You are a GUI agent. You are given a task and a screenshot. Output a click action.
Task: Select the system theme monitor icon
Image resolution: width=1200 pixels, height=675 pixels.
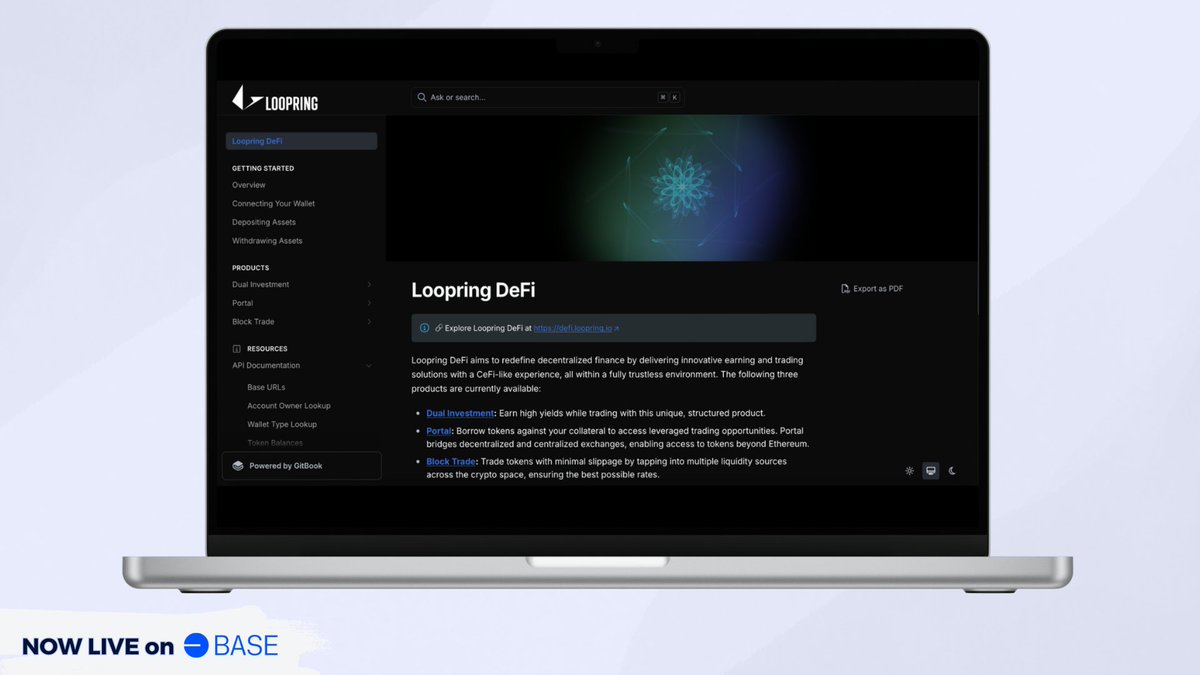click(x=931, y=471)
